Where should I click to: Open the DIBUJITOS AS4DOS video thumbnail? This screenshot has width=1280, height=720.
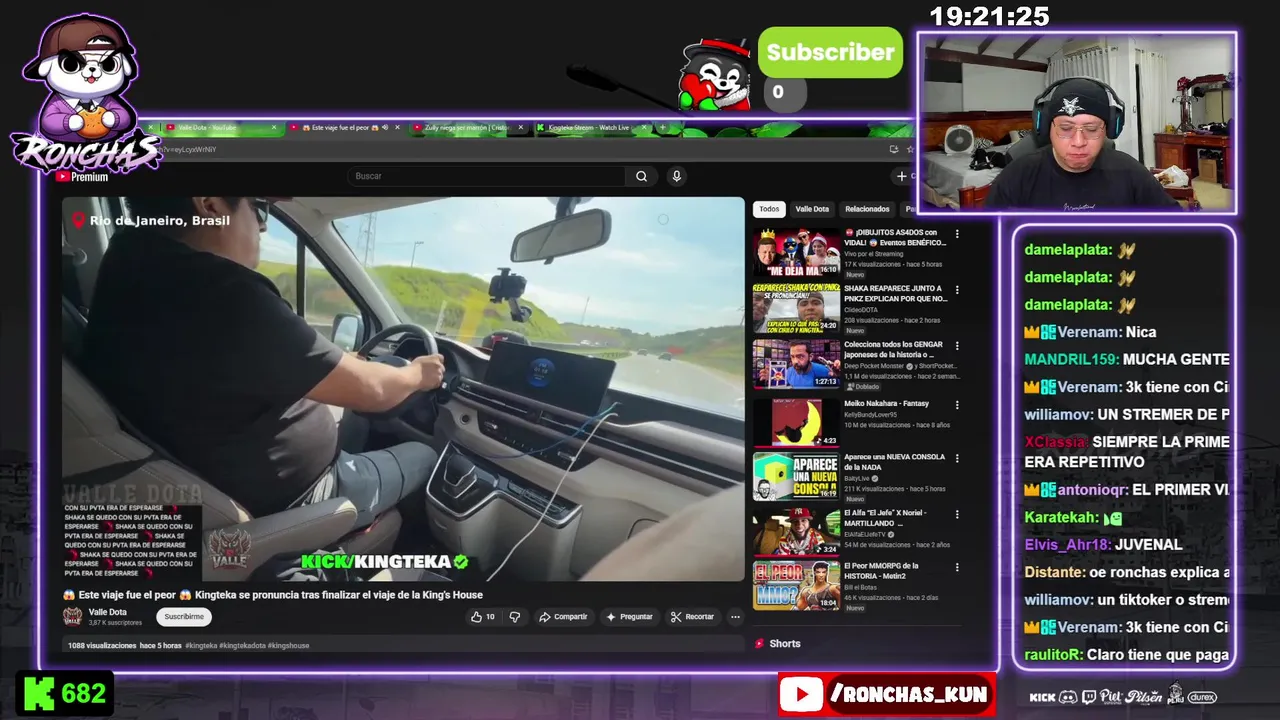click(x=796, y=252)
